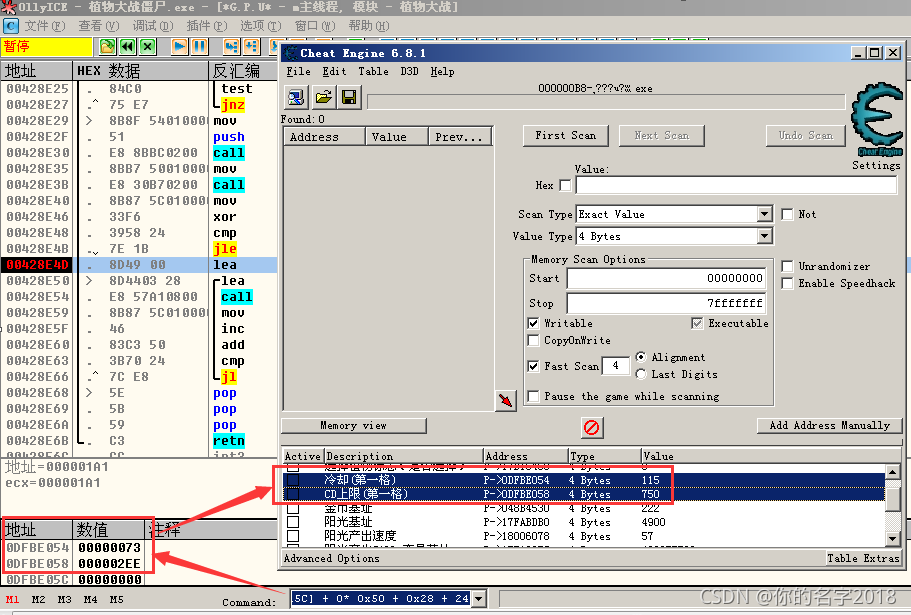The width and height of the screenshot is (911, 615).
Task: Click address list scrollbar up arrow
Action: pyautogui.click(x=893, y=471)
